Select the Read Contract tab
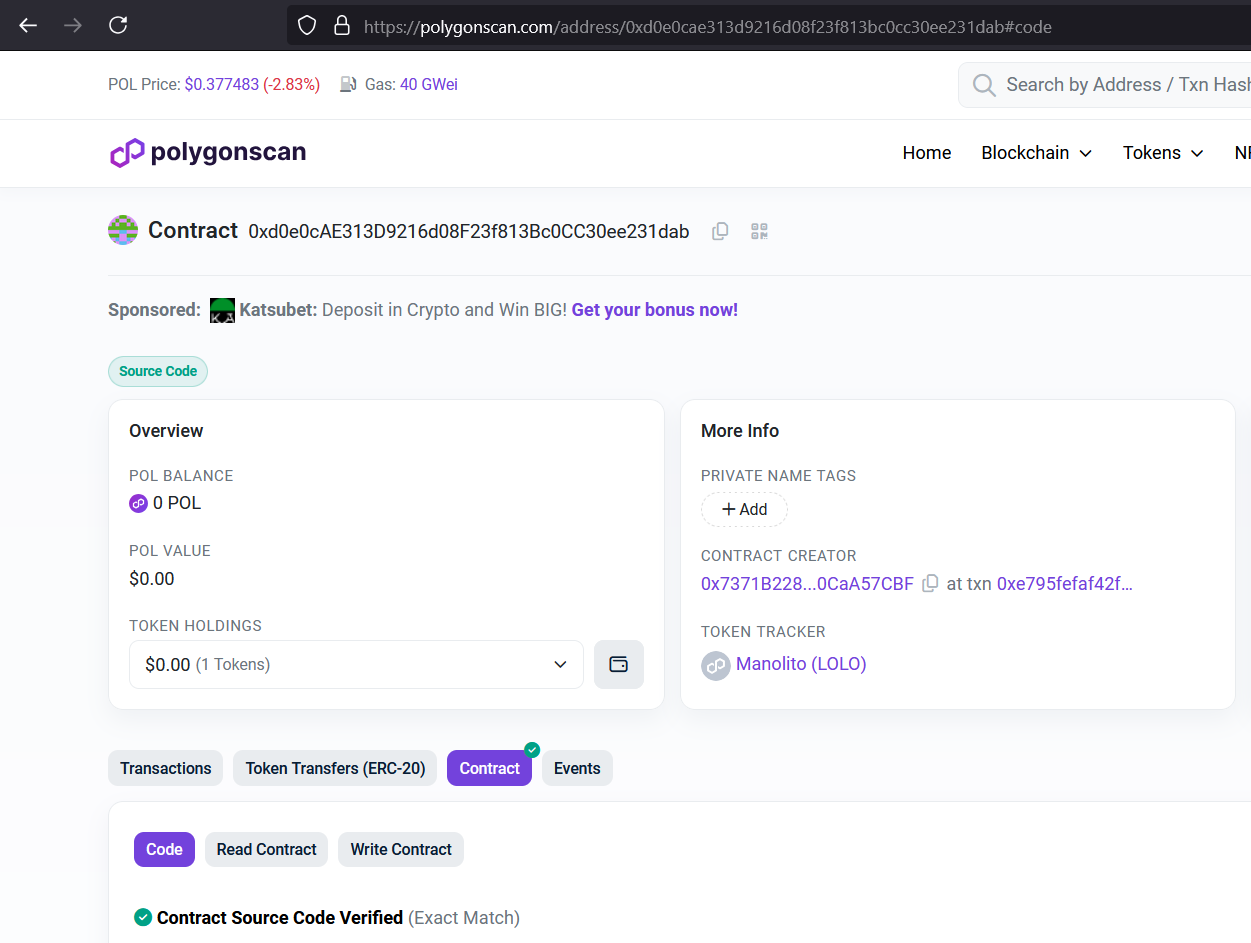 pyautogui.click(x=266, y=849)
